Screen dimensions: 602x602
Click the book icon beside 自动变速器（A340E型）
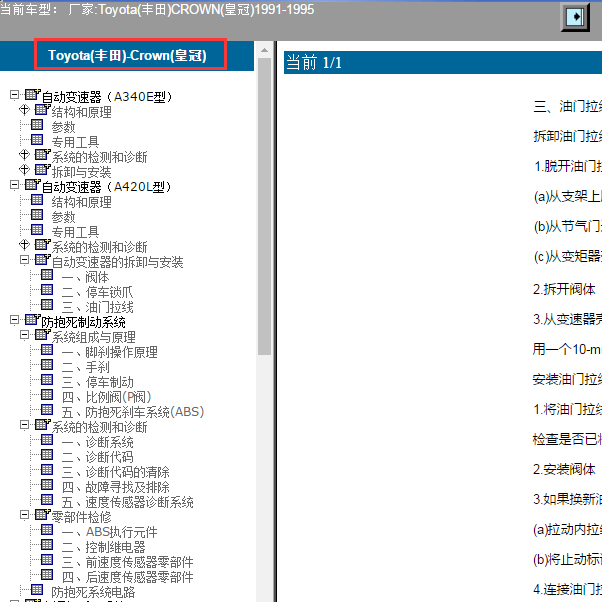pos(32,94)
